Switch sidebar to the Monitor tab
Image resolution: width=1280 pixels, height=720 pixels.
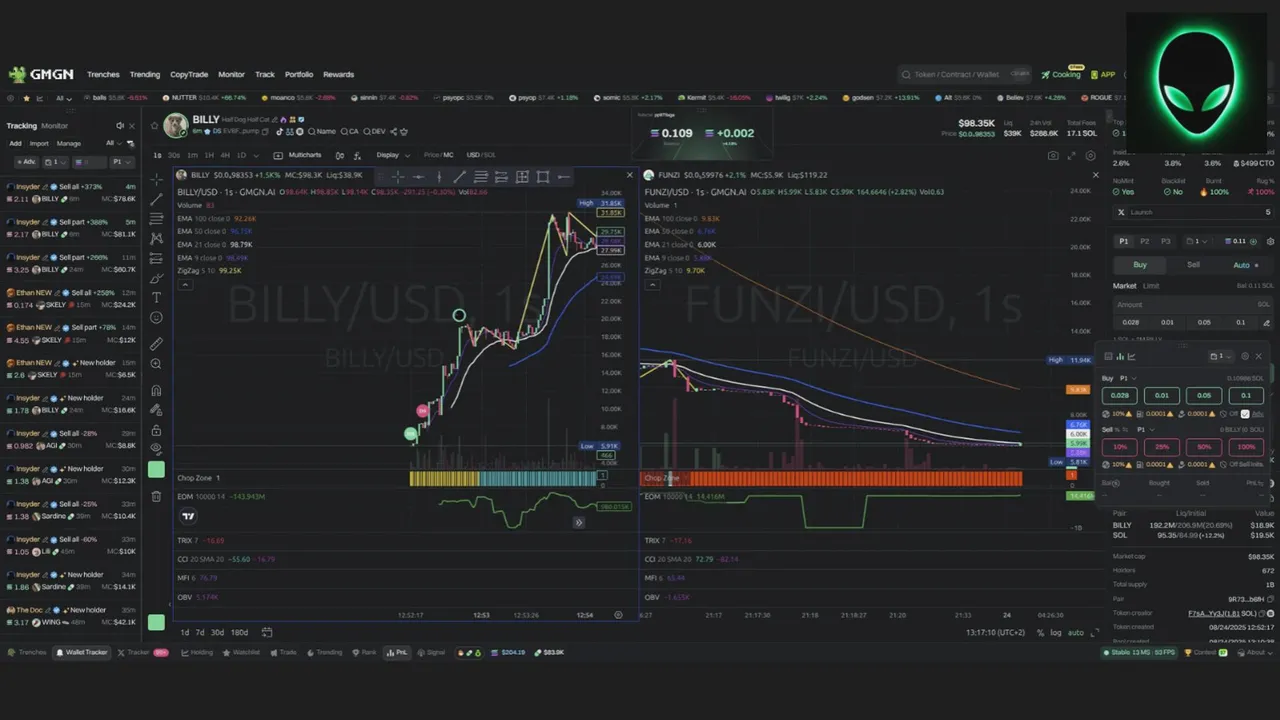pyautogui.click(x=55, y=126)
